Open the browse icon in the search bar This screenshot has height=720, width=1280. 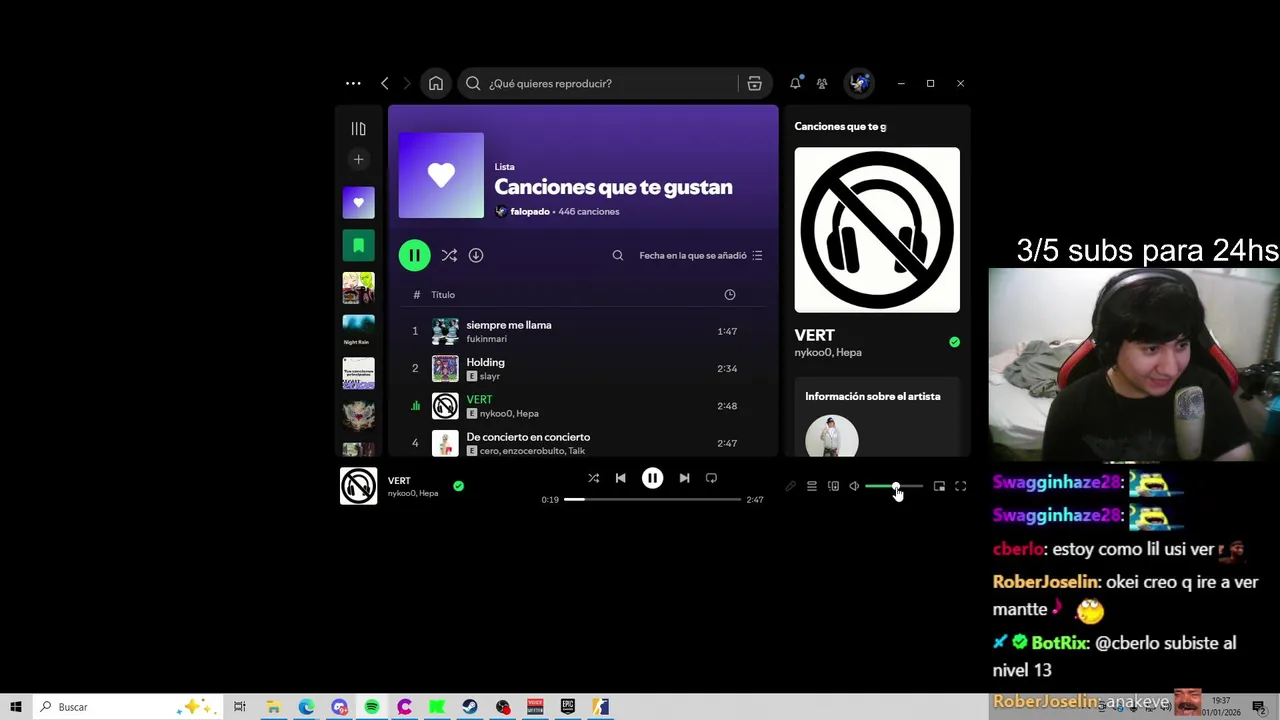coord(755,84)
